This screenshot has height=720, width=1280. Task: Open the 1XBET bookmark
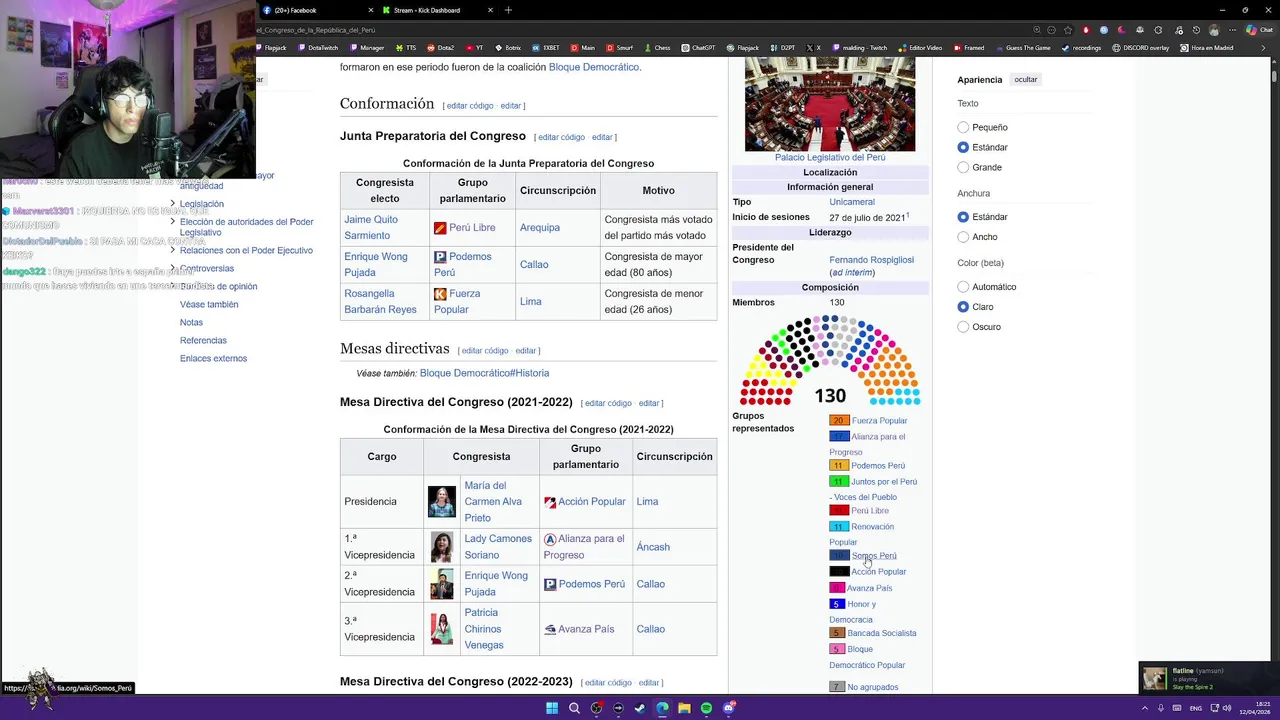tap(546, 48)
